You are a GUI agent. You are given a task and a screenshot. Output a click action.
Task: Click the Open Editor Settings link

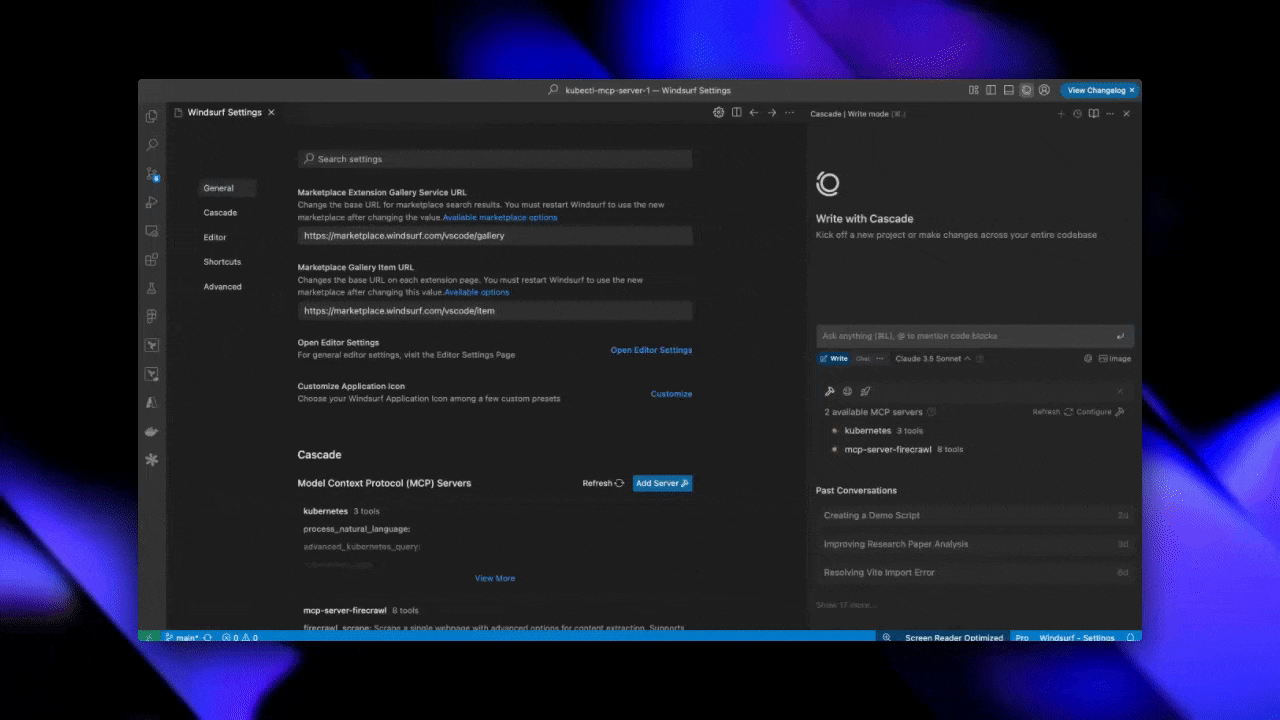coord(651,350)
